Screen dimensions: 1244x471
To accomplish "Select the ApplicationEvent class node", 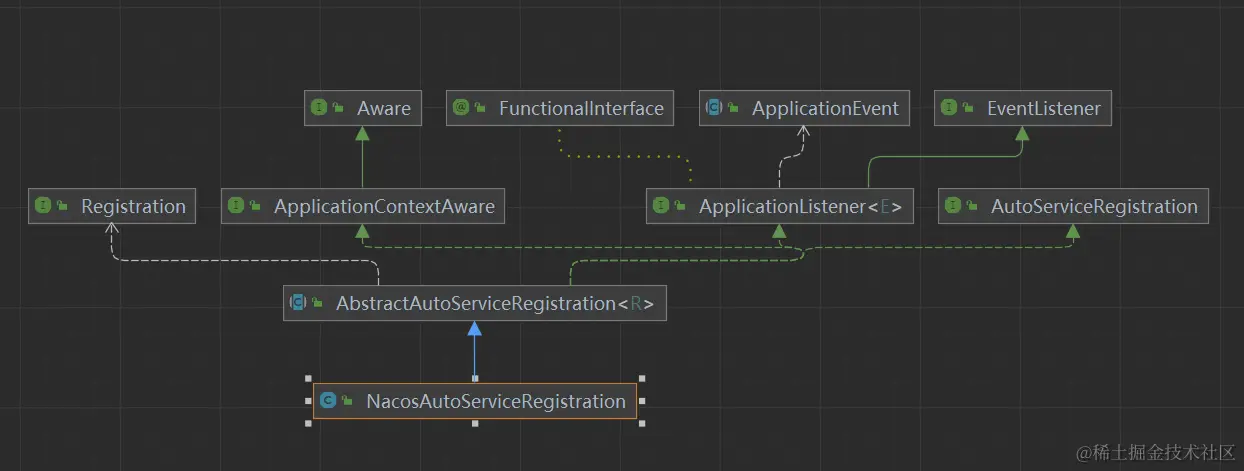I will [804, 108].
